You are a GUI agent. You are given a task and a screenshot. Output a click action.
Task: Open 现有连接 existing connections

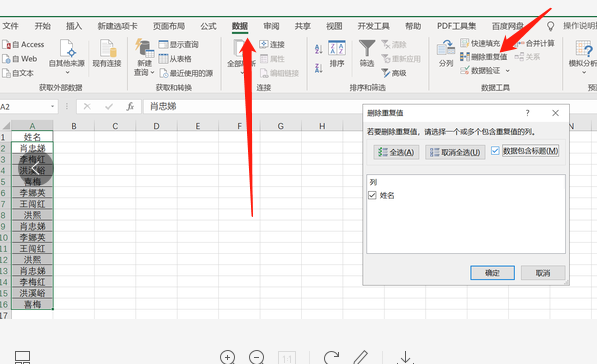(107, 53)
